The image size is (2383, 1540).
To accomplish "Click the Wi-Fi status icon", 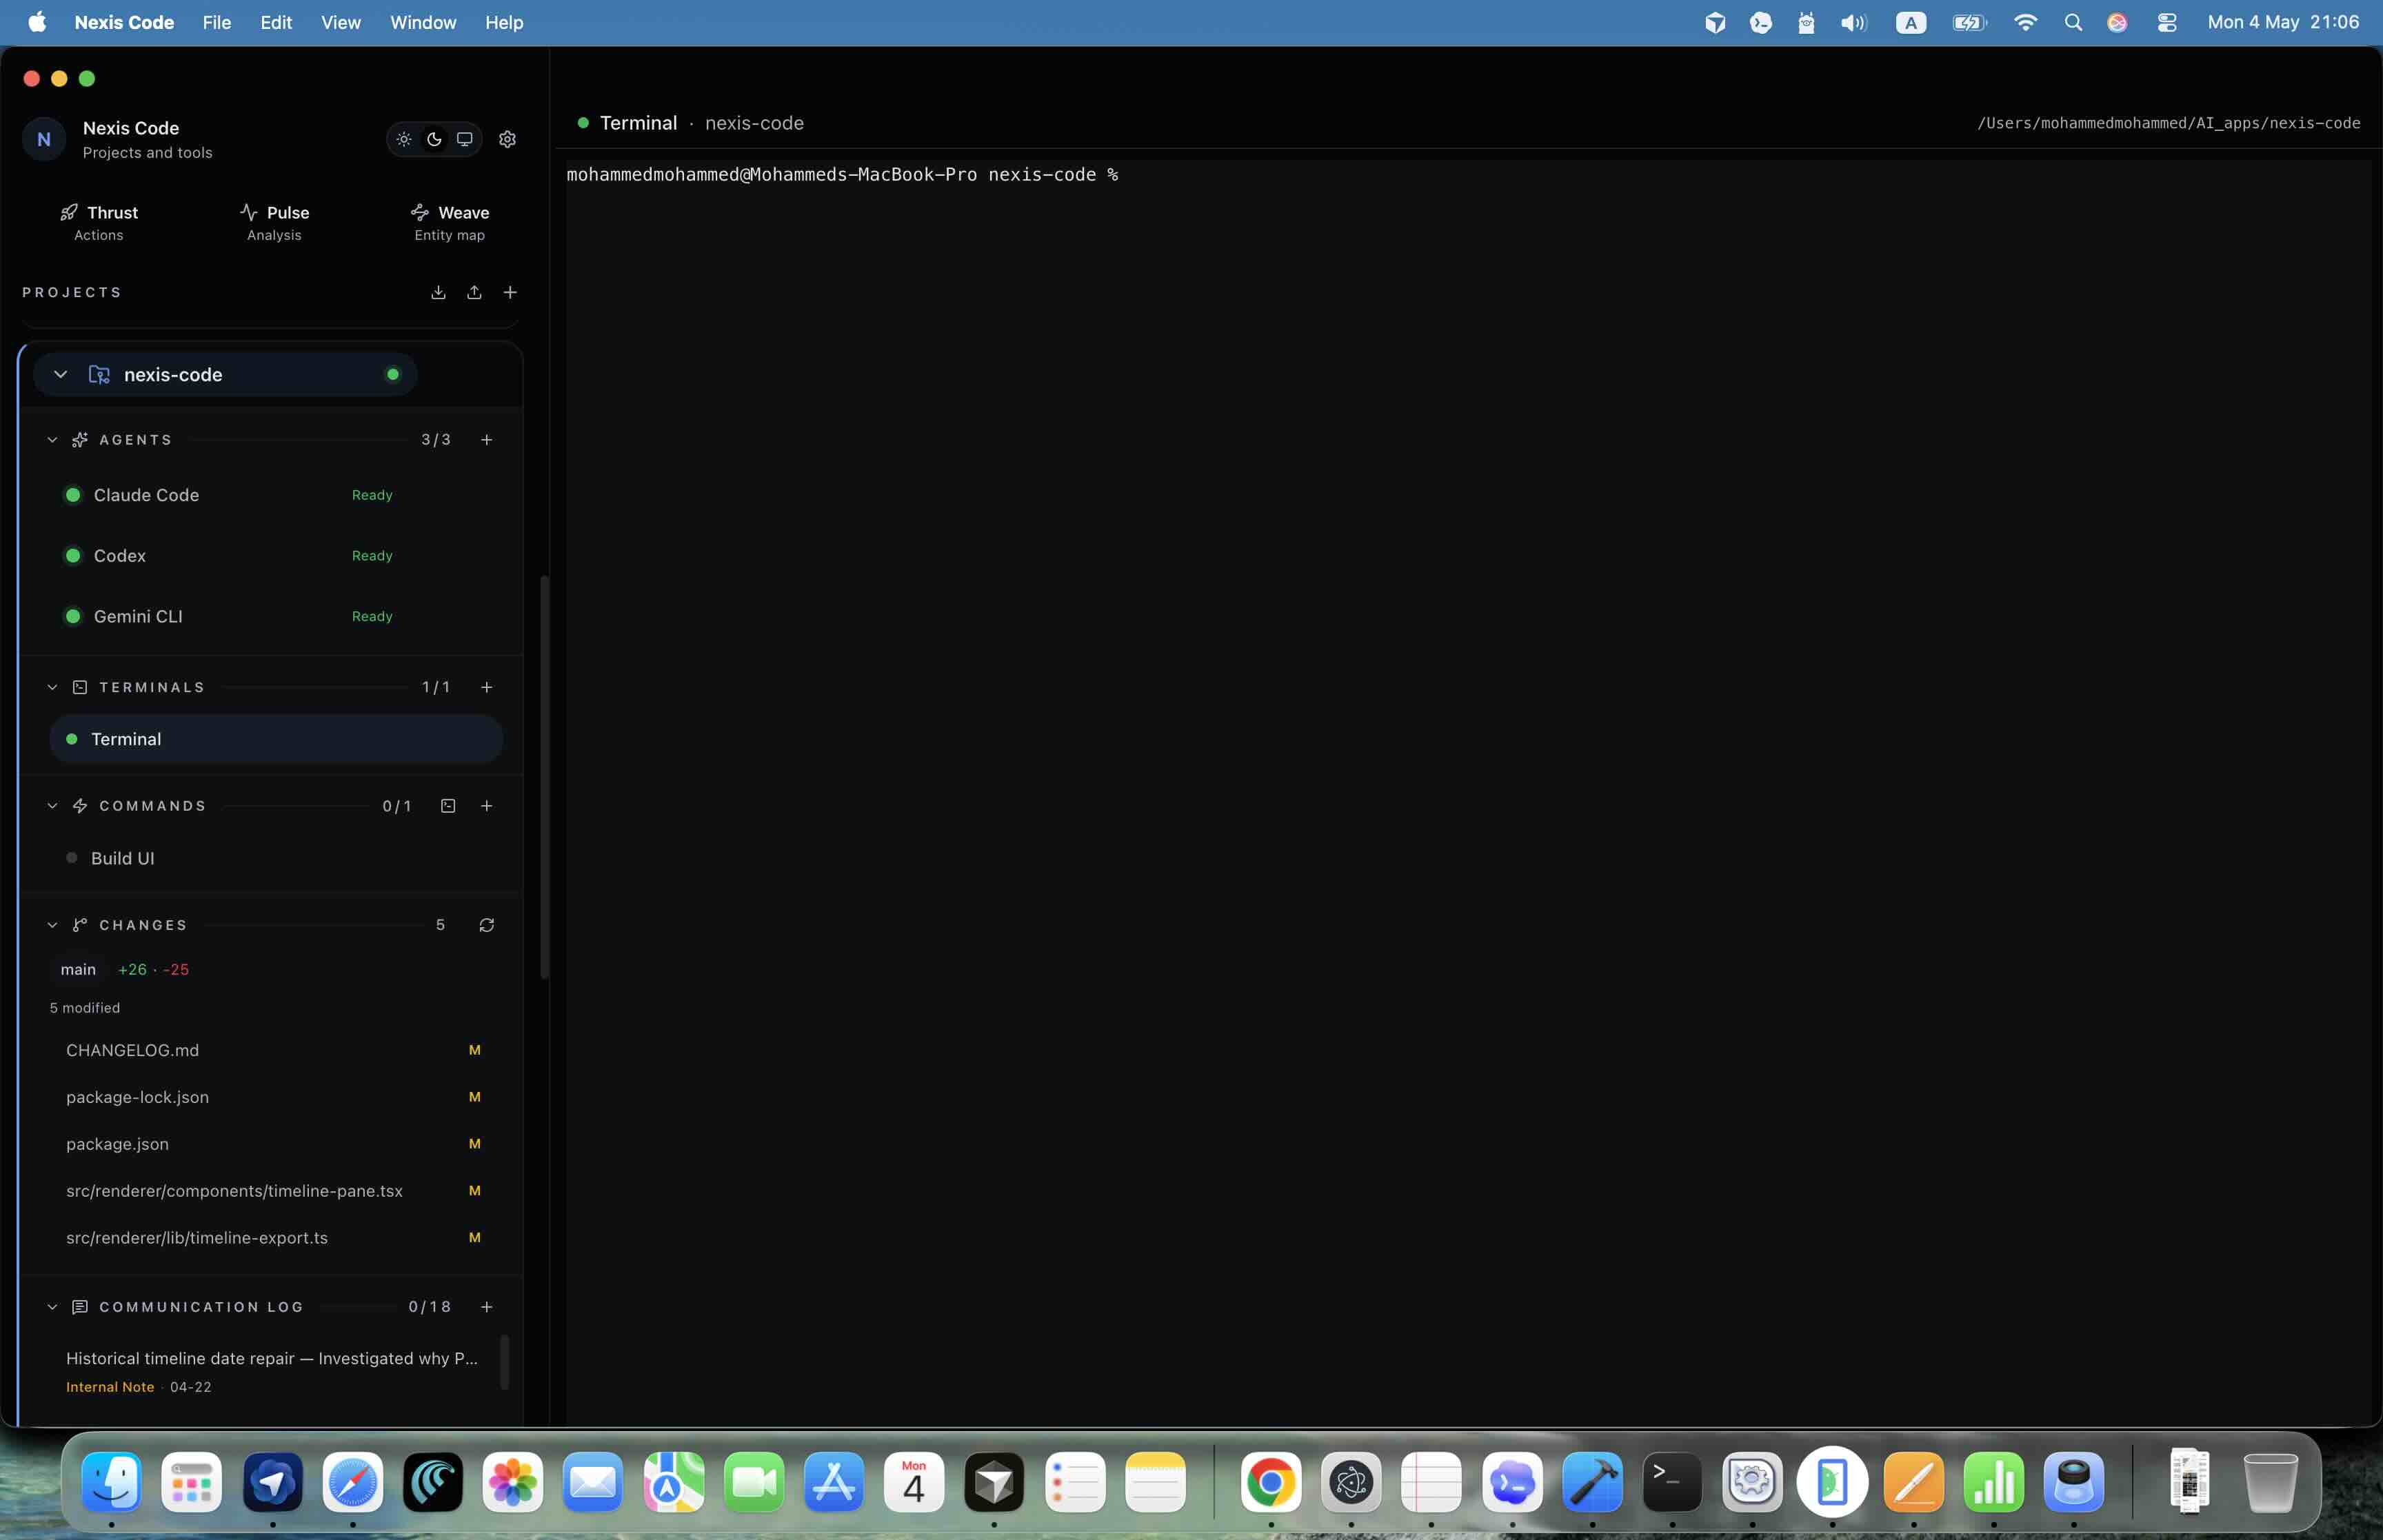I will pyautogui.click(x=2026, y=22).
